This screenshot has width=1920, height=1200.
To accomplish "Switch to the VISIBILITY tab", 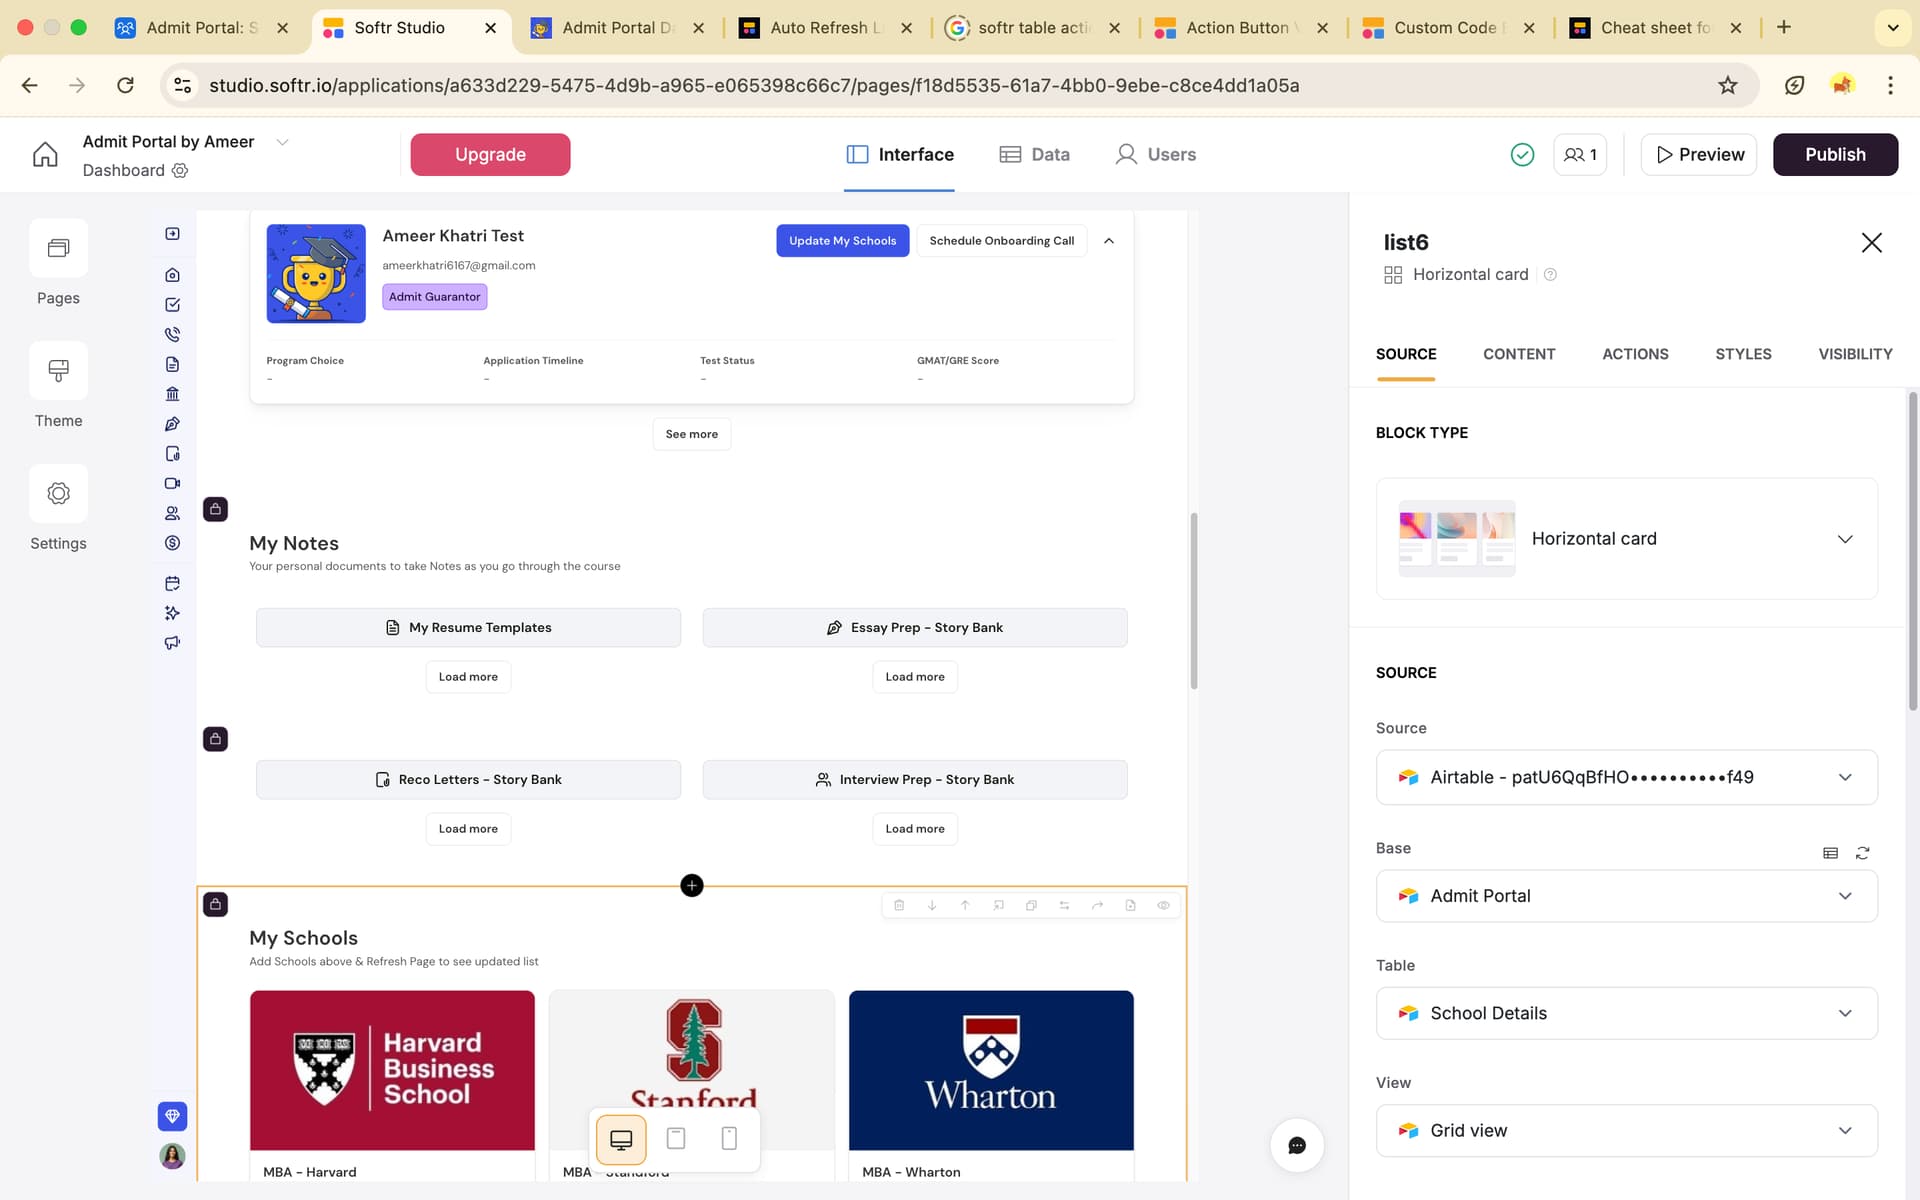I will pyautogui.click(x=1855, y=354).
